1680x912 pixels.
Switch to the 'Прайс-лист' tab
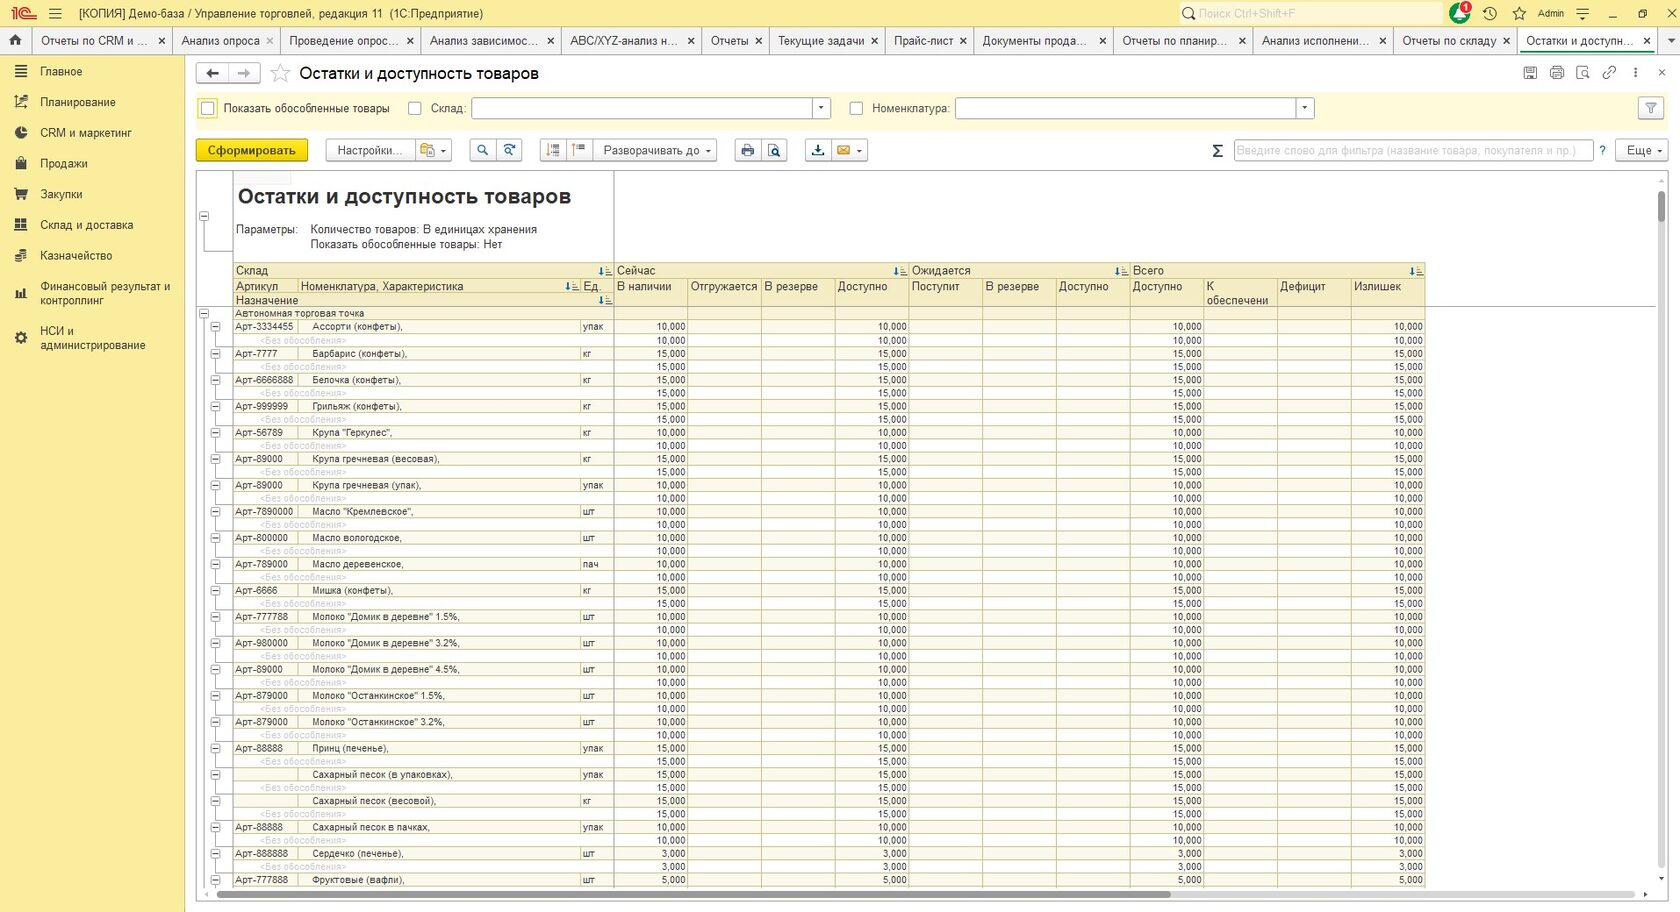pyautogui.click(x=923, y=41)
